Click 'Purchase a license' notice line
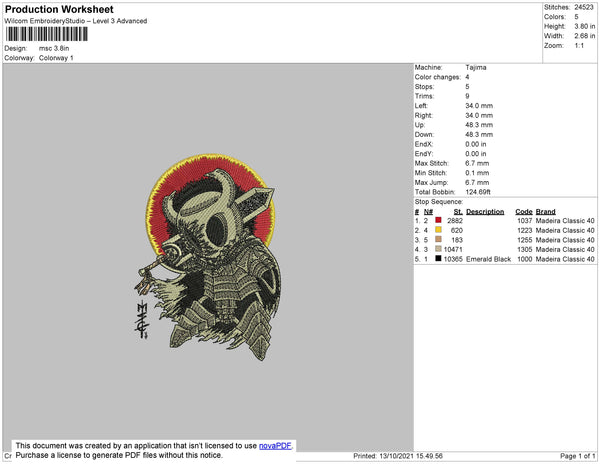Screen dimensions: 600x464 click(119, 455)
